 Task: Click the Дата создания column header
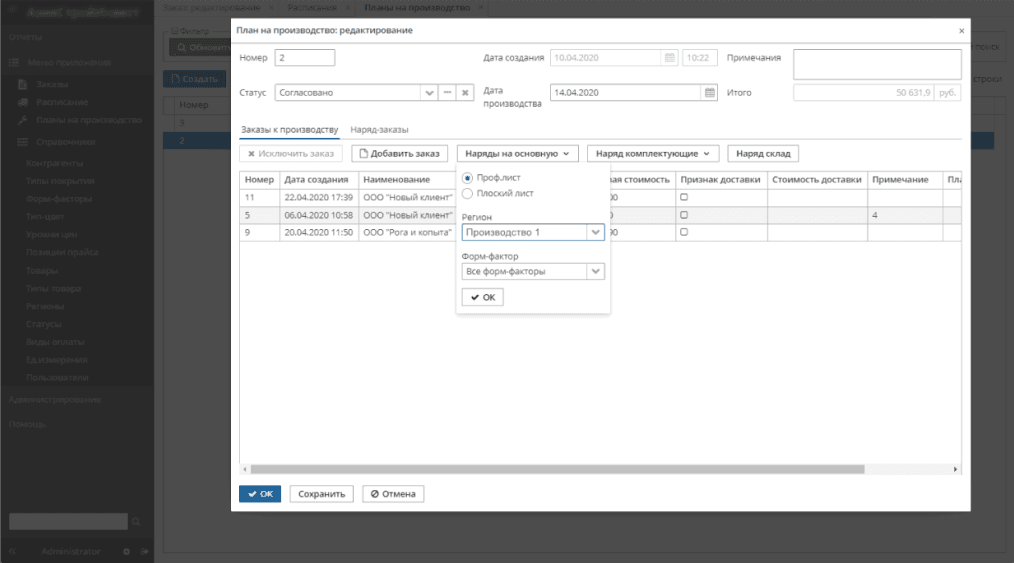(317, 180)
